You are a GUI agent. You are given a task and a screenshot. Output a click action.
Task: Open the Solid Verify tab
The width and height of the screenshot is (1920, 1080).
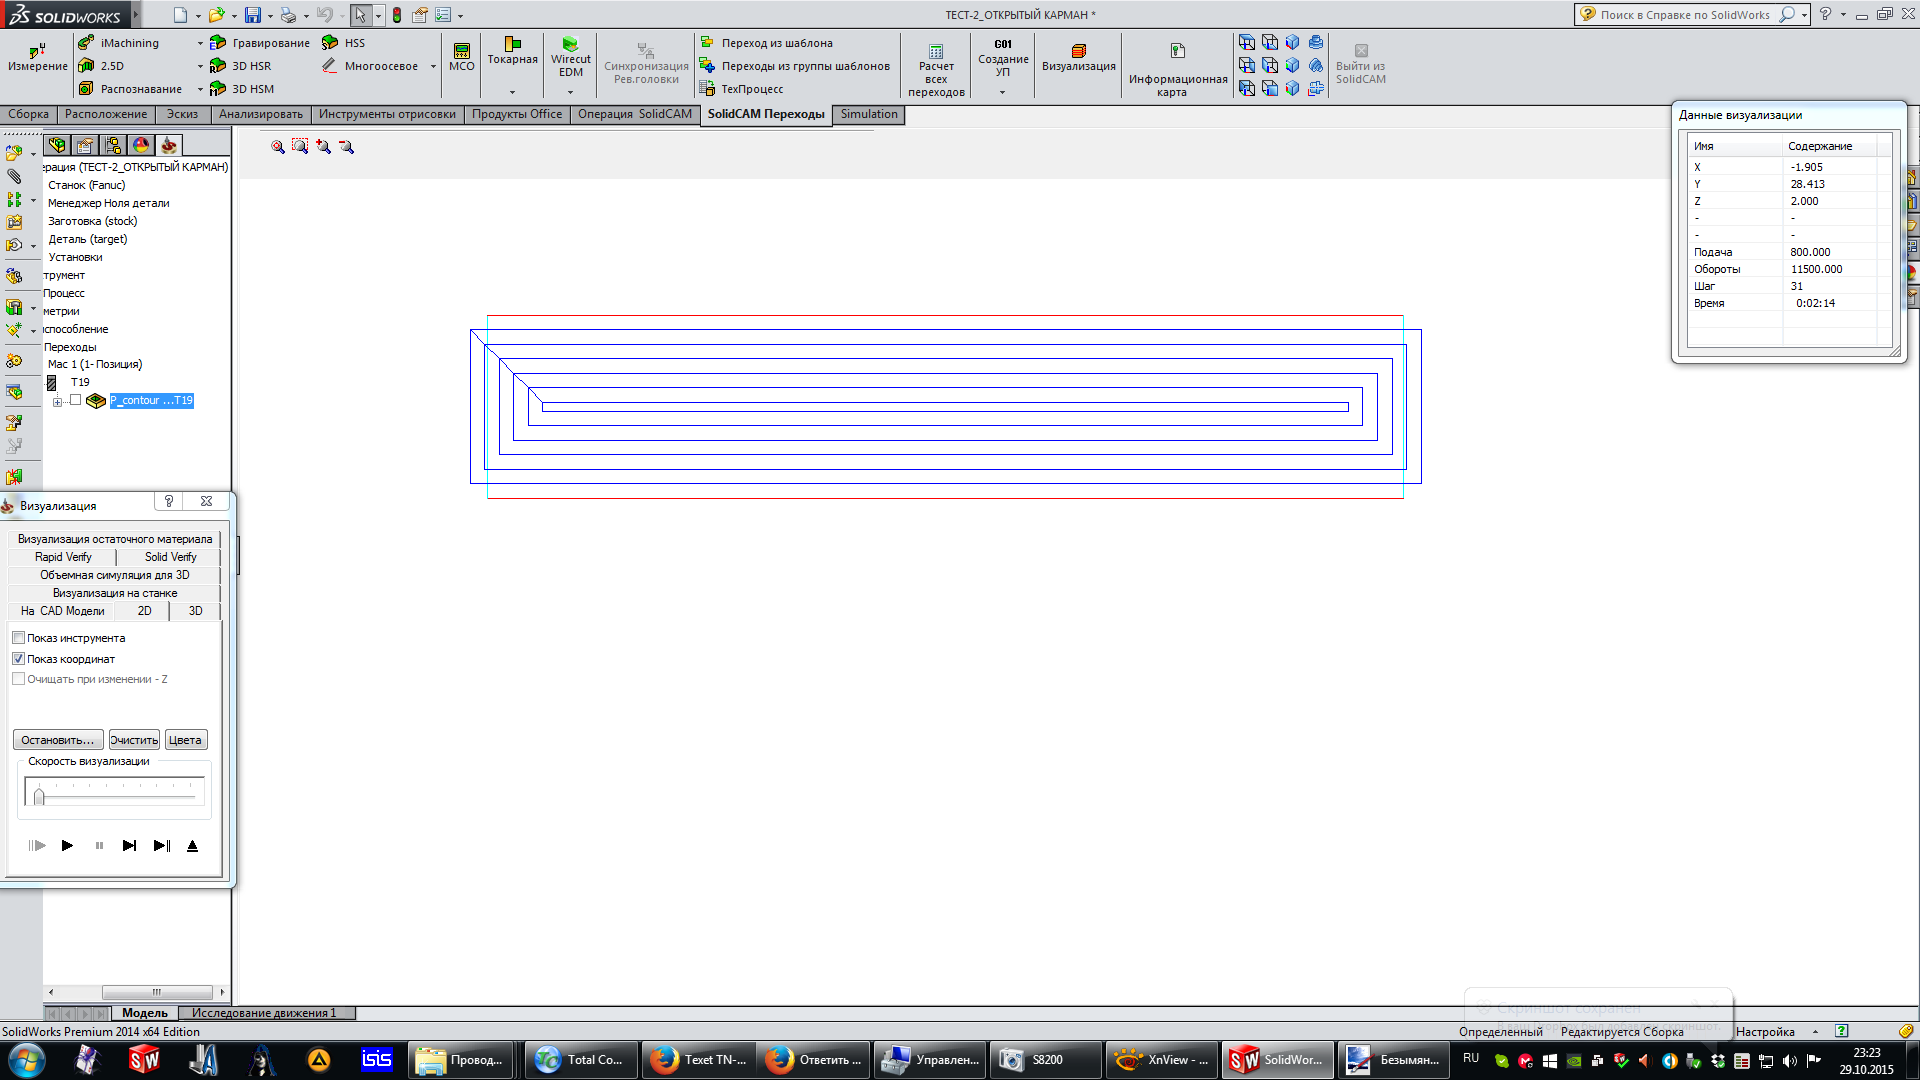click(x=170, y=557)
